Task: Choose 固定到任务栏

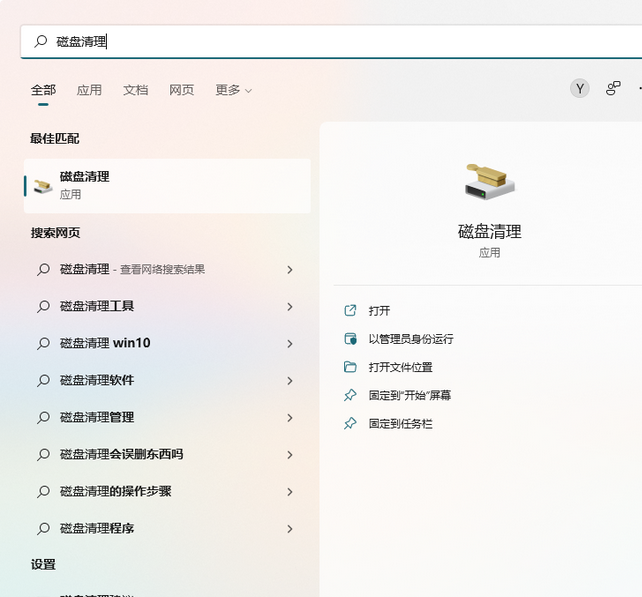Action: click(x=400, y=423)
